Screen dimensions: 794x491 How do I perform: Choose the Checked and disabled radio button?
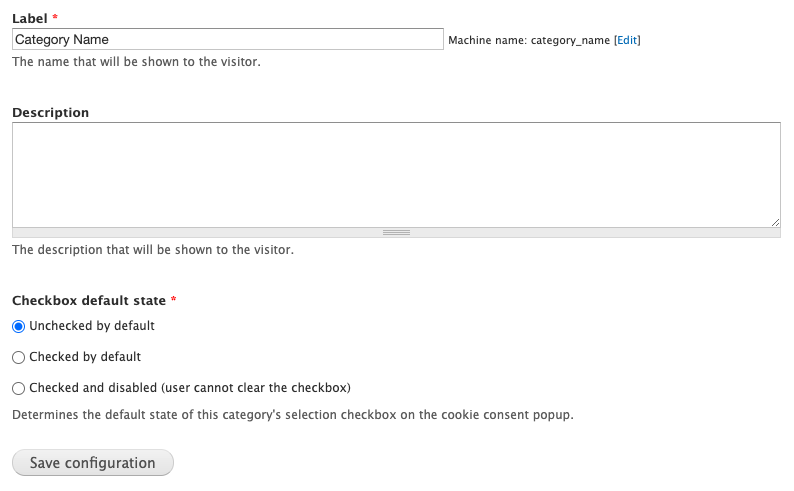click(x=18, y=388)
